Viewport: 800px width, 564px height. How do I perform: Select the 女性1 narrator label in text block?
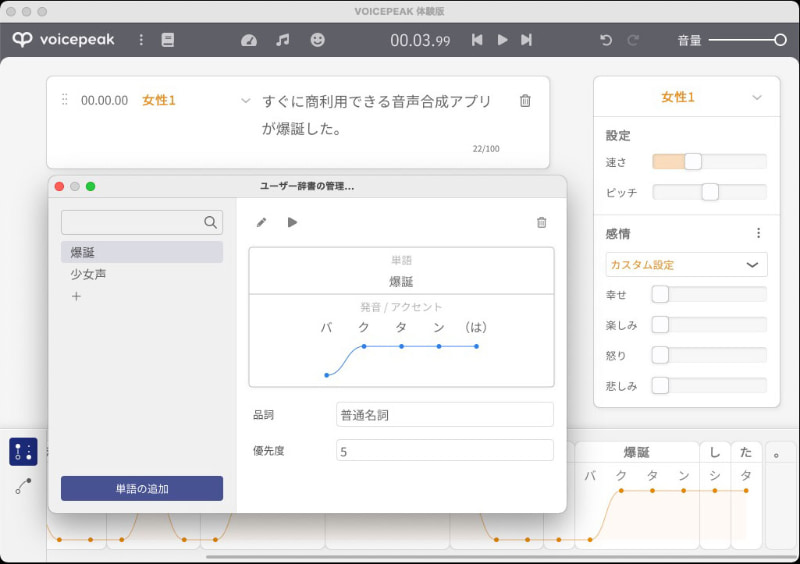pyautogui.click(x=159, y=101)
